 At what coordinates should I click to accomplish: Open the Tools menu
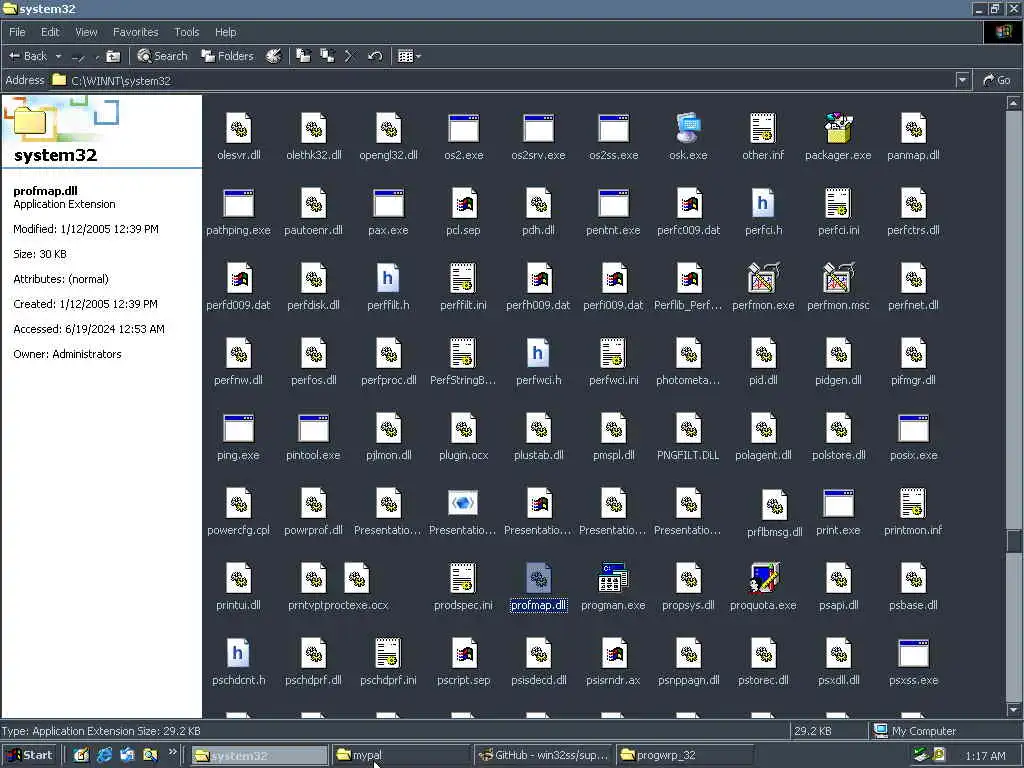pyautogui.click(x=187, y=32)
